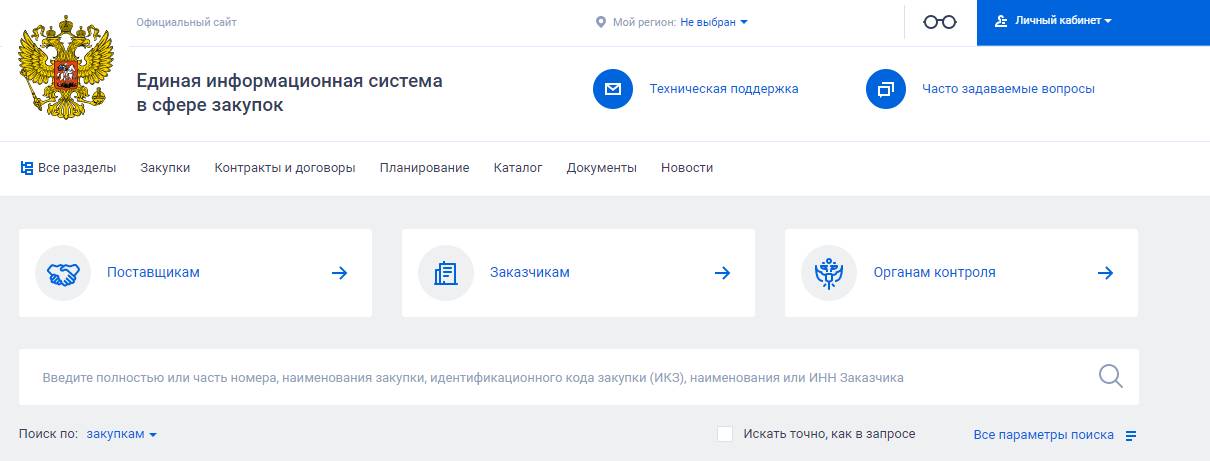This screenshot has width=1210, height=461.
Task: Click the arrow on the Поставщикам card
Action: pos(340,273)
